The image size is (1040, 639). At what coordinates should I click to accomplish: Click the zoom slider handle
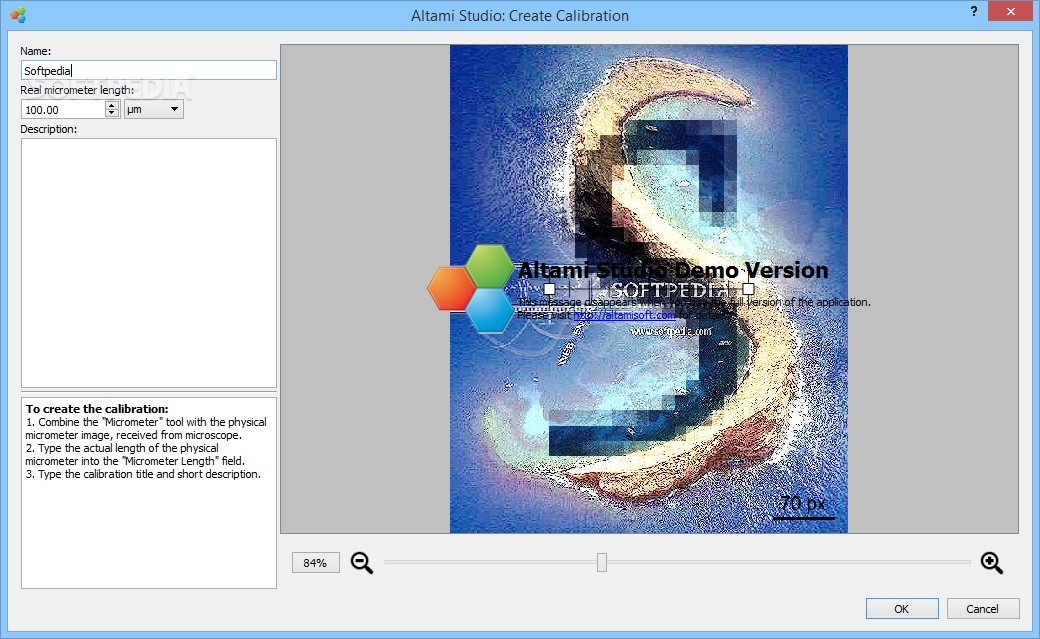[x=602, y=563]
